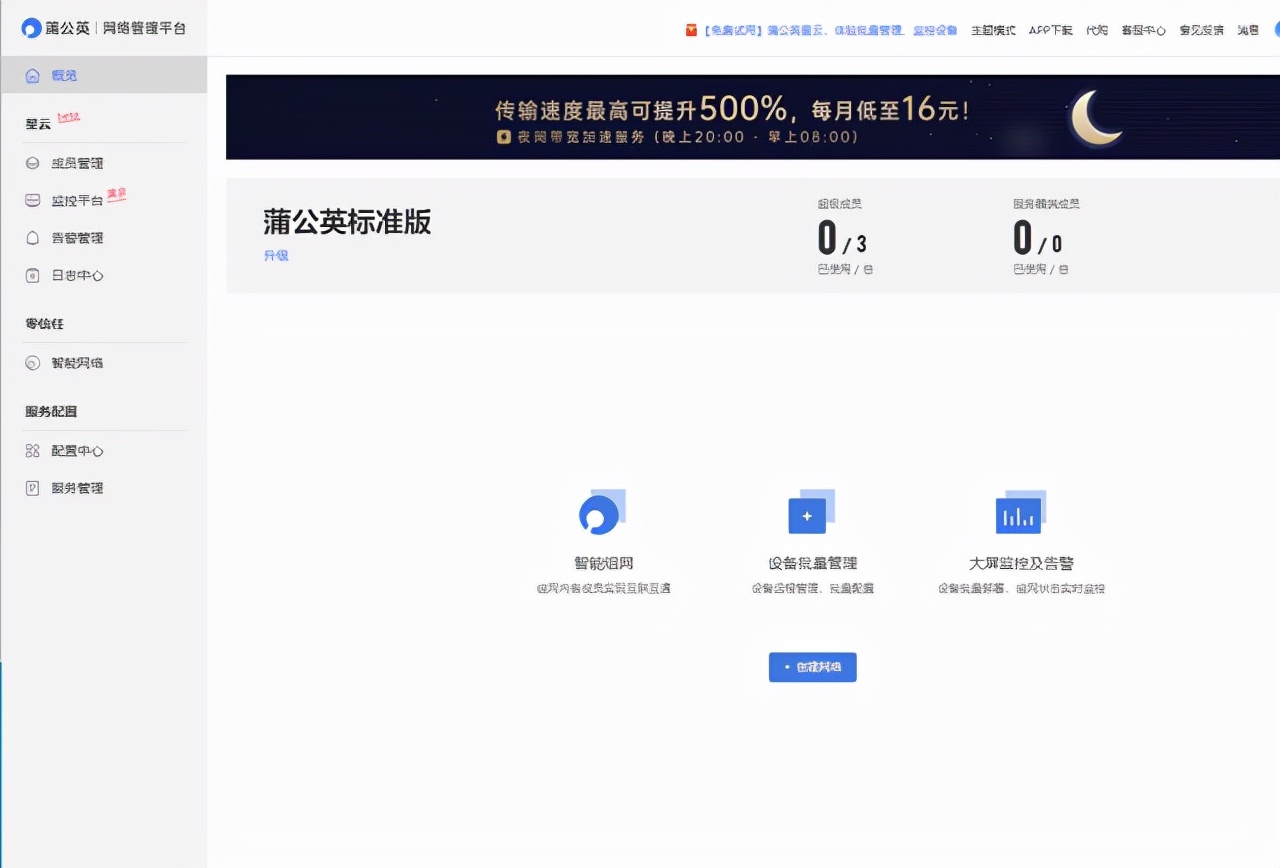Enter the 日志中心 log center
Image resolution: width=1280 pixels, height=868 pixels.
[78, 275]
